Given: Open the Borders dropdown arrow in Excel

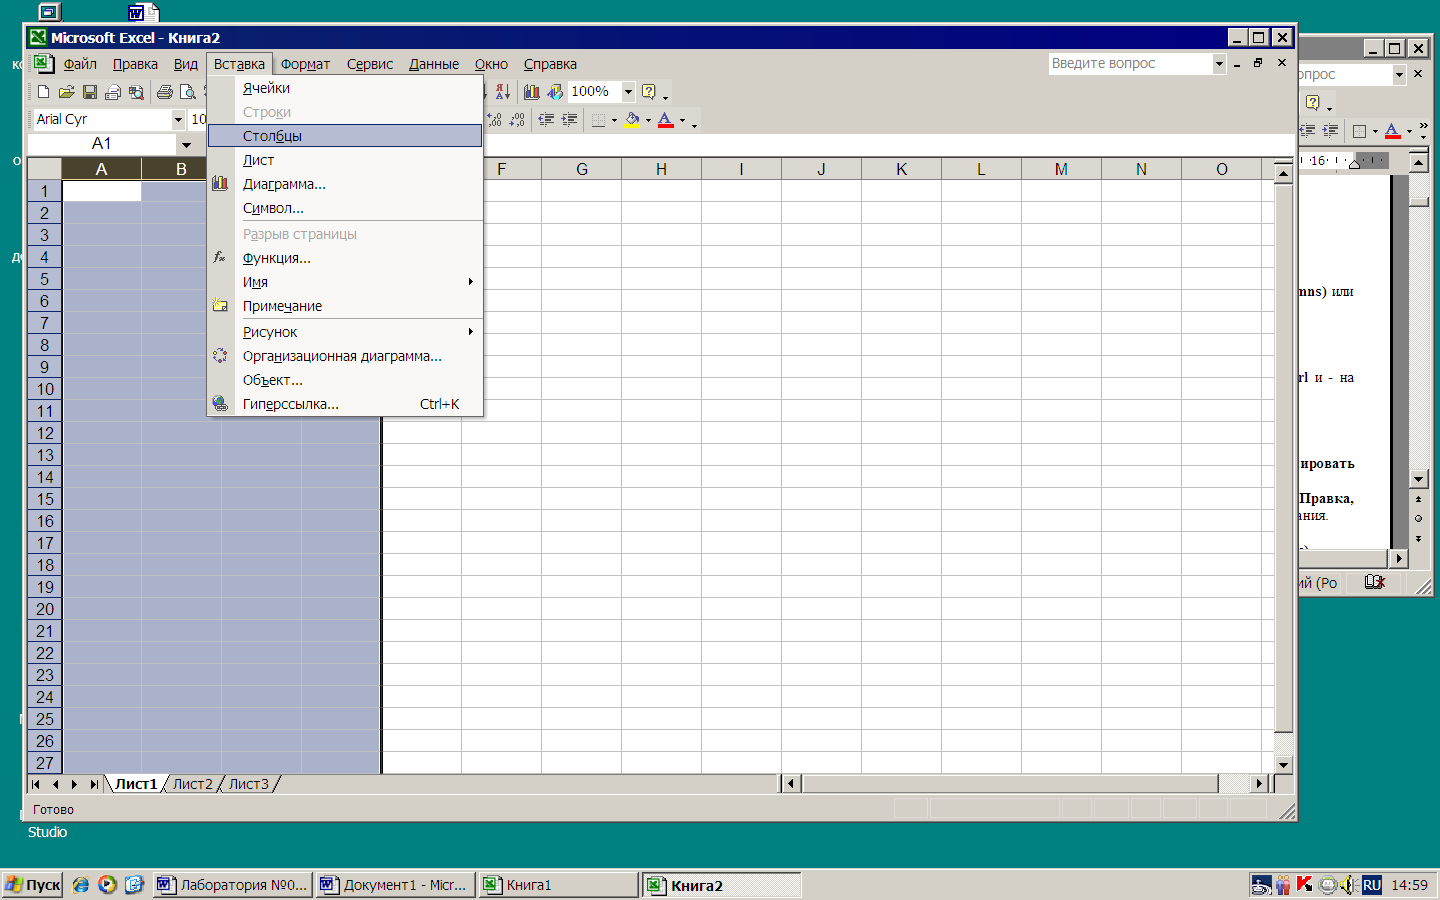Looking at the screenshot, I should (614, 121).
